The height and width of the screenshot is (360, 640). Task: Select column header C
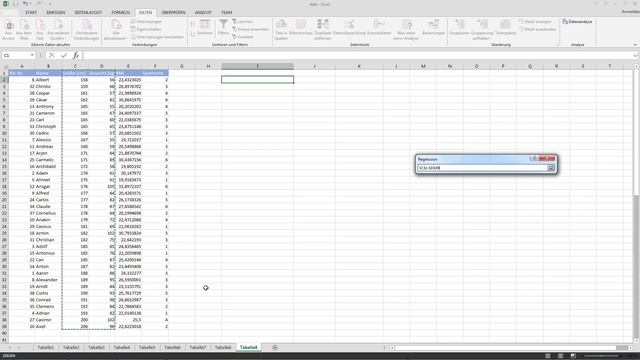coord(75,66)
